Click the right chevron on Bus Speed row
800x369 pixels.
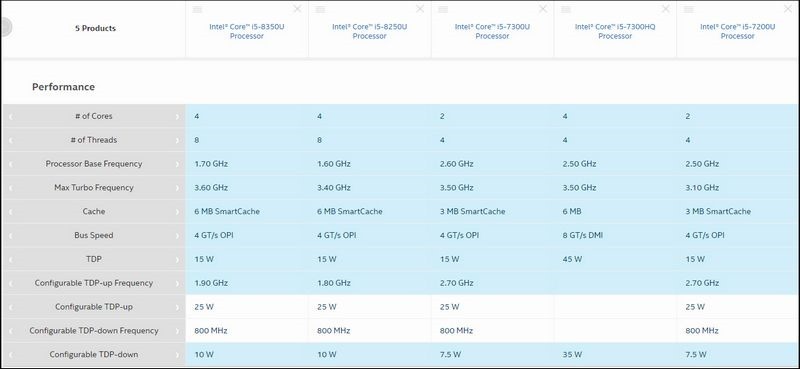point(177,235)
